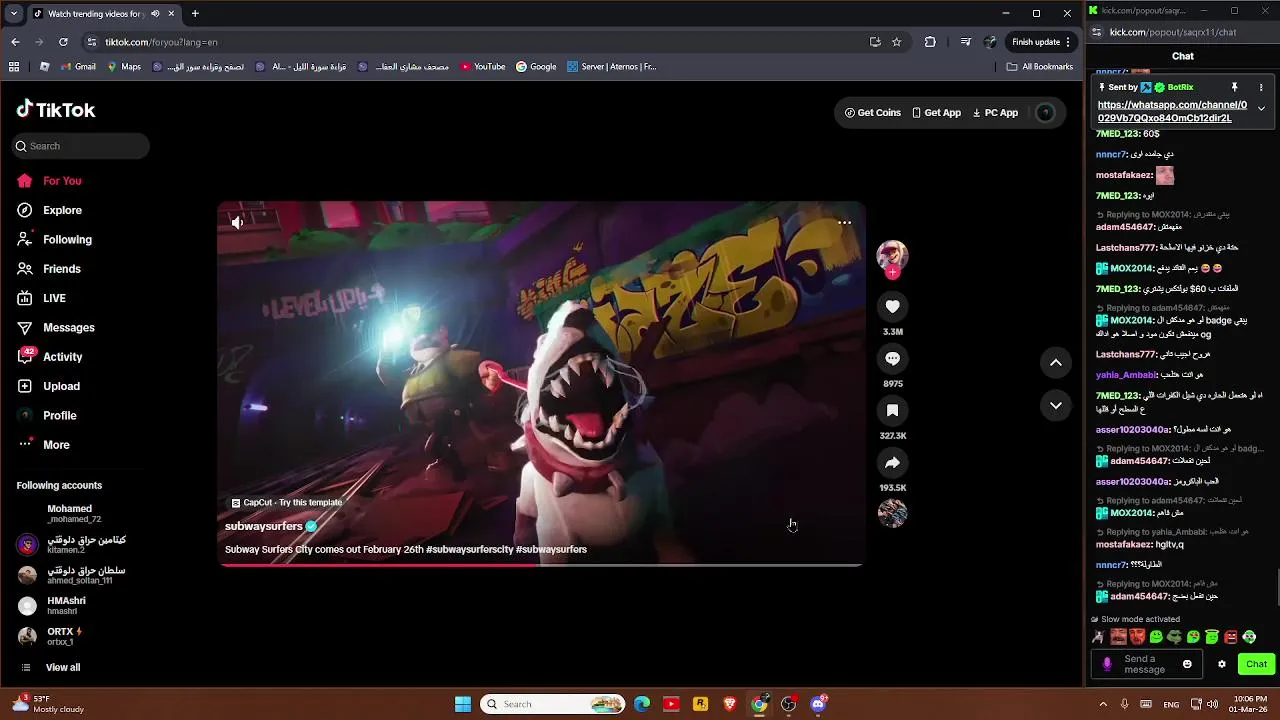Open the Chrome apps grid icon
Screen dimensions: 1280x720
[14, 67]
